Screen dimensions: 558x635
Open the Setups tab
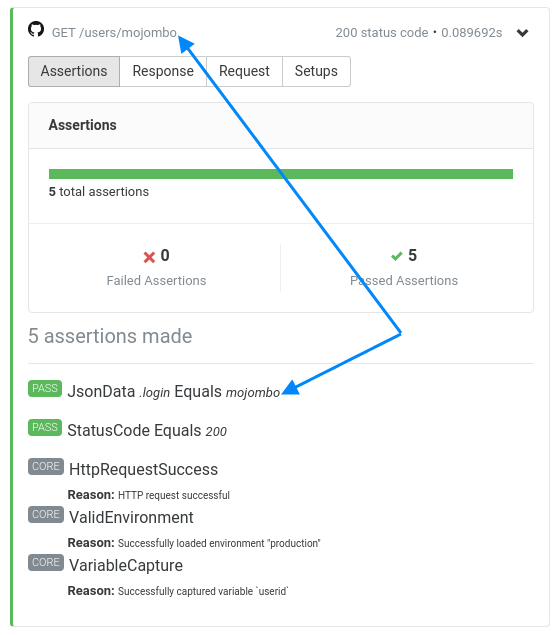click(x=316, y=71)
